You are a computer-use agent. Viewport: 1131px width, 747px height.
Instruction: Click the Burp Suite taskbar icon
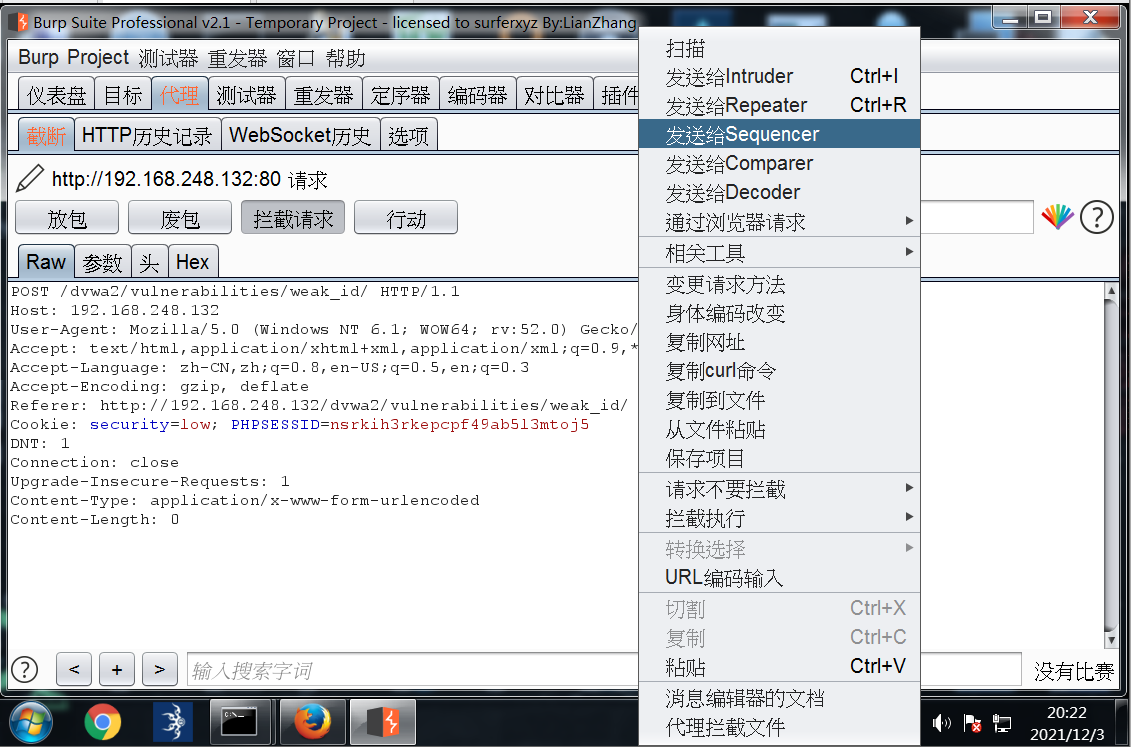[383, 722]
